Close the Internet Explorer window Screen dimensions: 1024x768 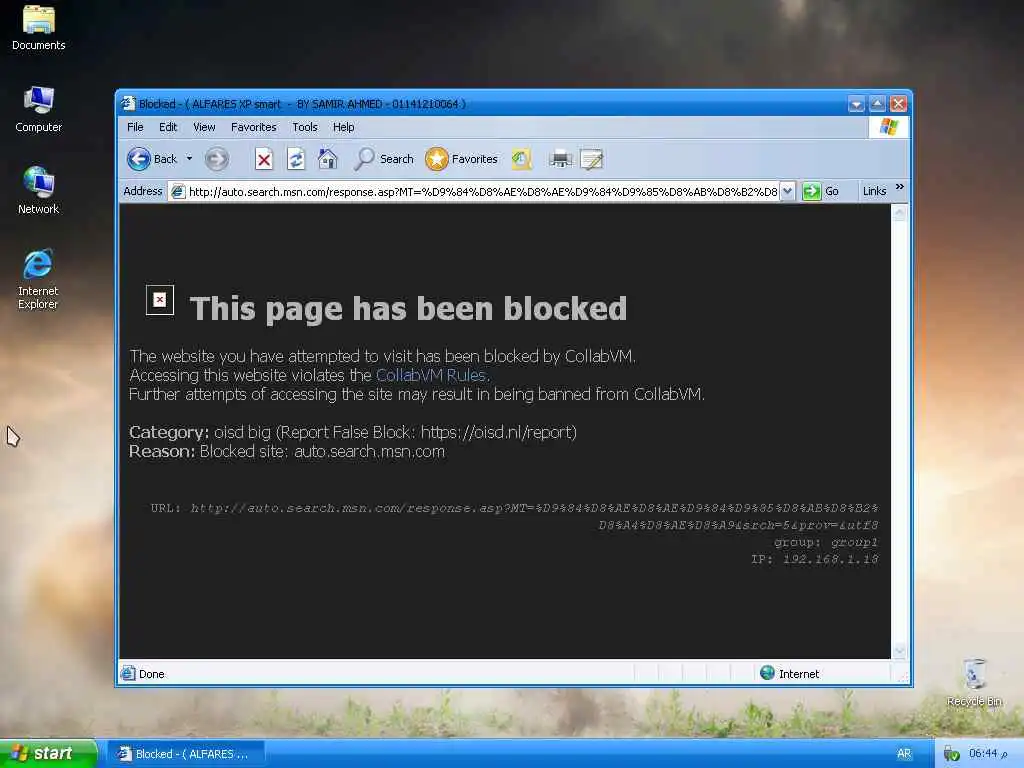(x=899, y=104)
